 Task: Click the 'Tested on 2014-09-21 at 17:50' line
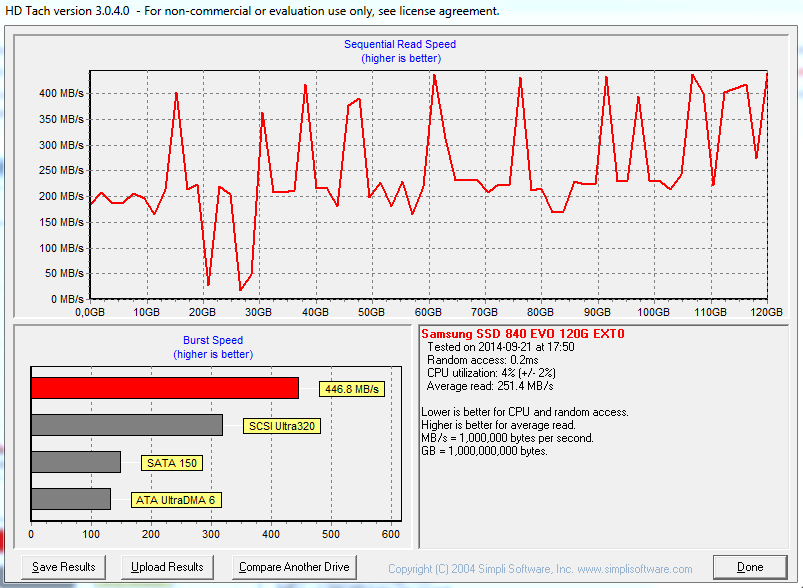point(500,347)
